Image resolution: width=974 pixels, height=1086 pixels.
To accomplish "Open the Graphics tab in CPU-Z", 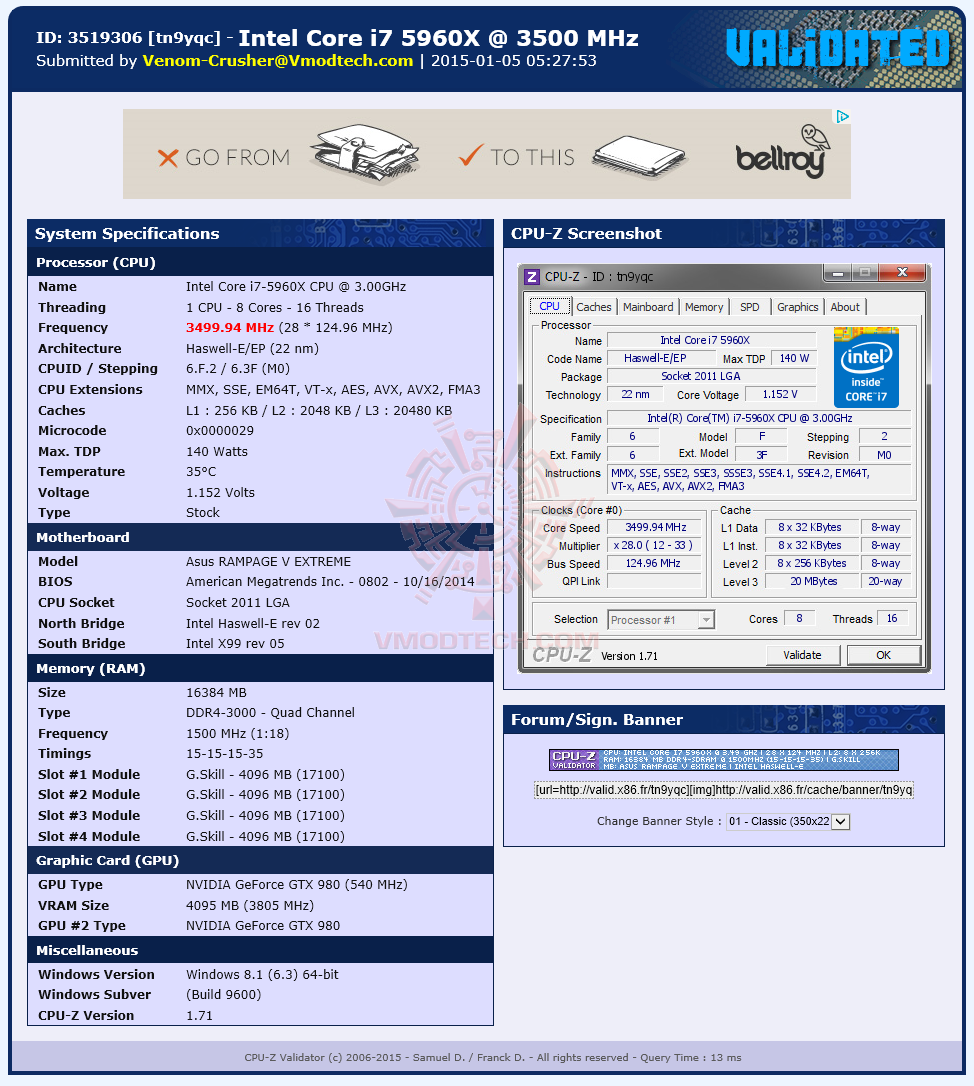I will (797, 307).
